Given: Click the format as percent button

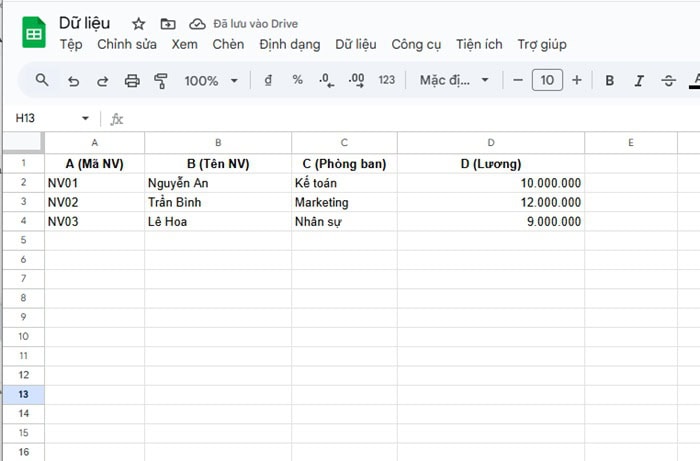Looking at the screenshot, I should click(297, 80).
